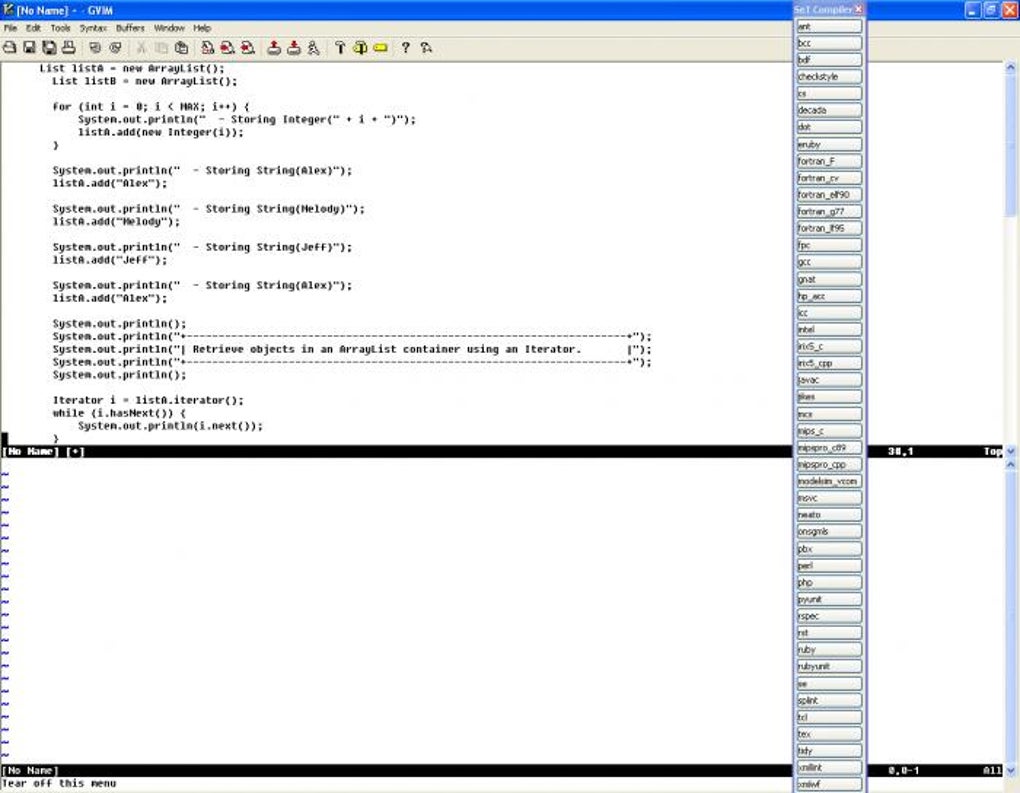Click the Cut toolbar icon
This screenshot has width=1020, height=793.
[141, 47]
